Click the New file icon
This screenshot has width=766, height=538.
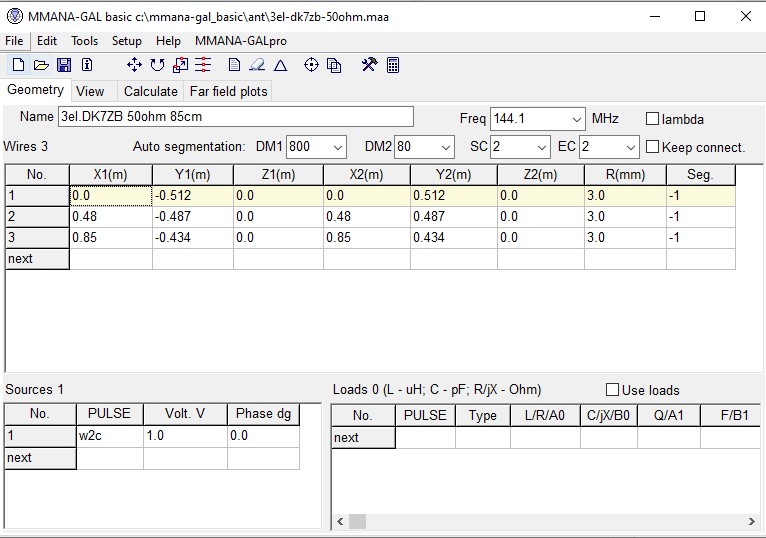pyautogui.click(x=18, y=65)
